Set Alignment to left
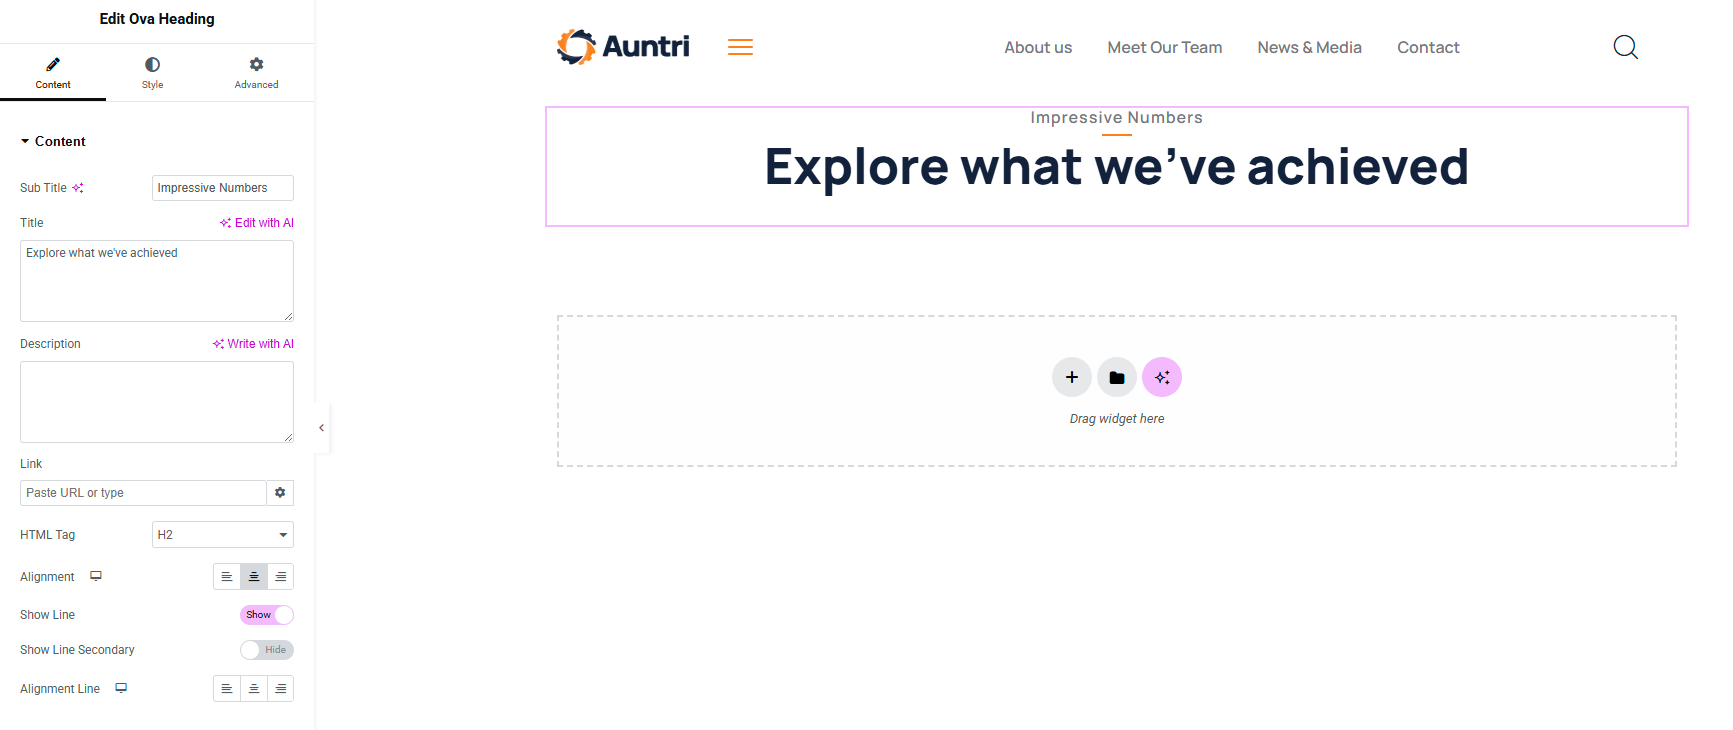The image size is (1733, 730). pos(227,577)
